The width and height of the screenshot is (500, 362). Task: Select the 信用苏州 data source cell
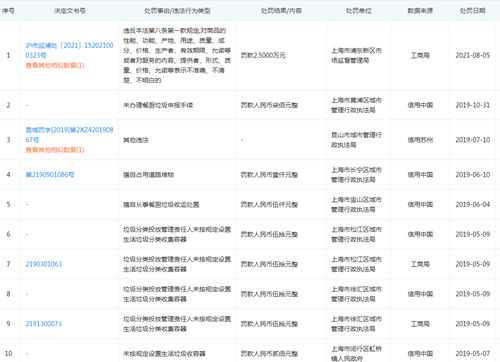420,140
